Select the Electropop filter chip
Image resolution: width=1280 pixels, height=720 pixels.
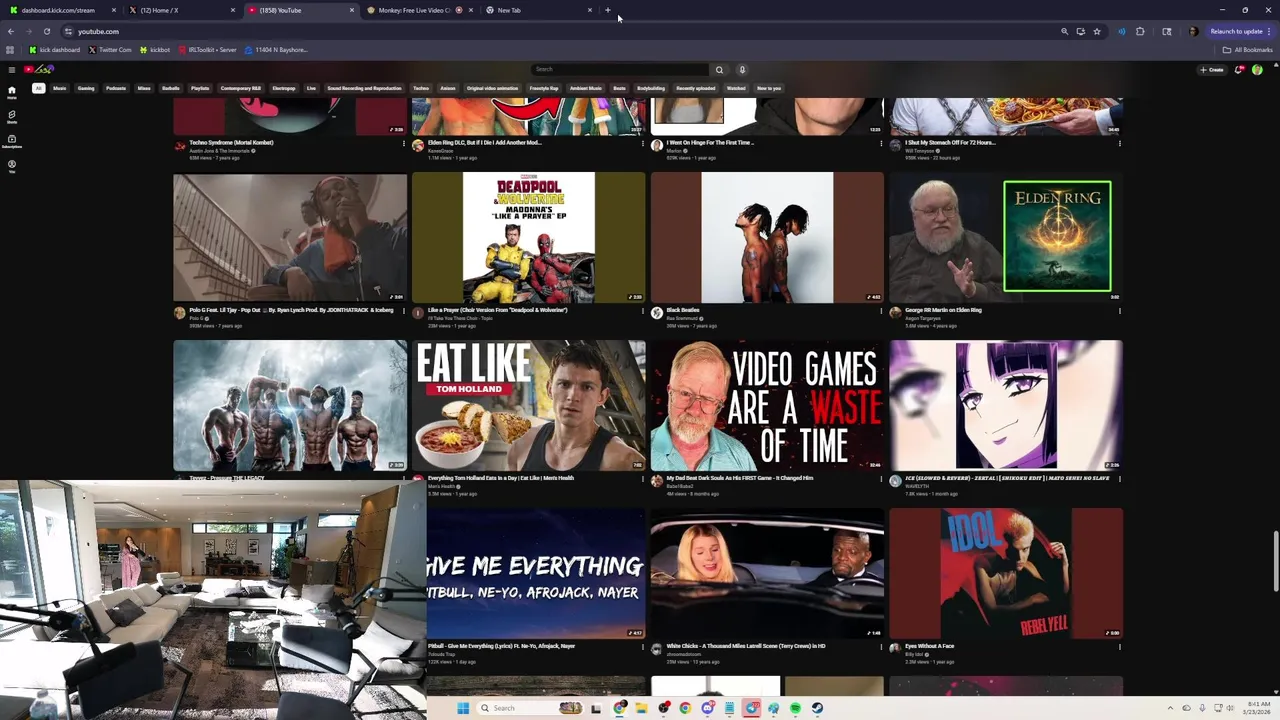tap(284, 88)
